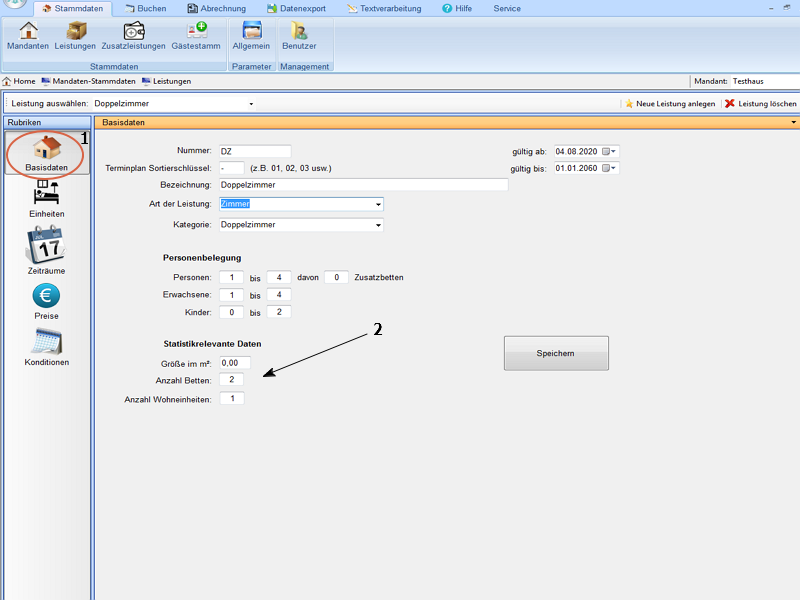Click the Speichern button
Screen dimensions: 800x600
(x=556, y=353)
